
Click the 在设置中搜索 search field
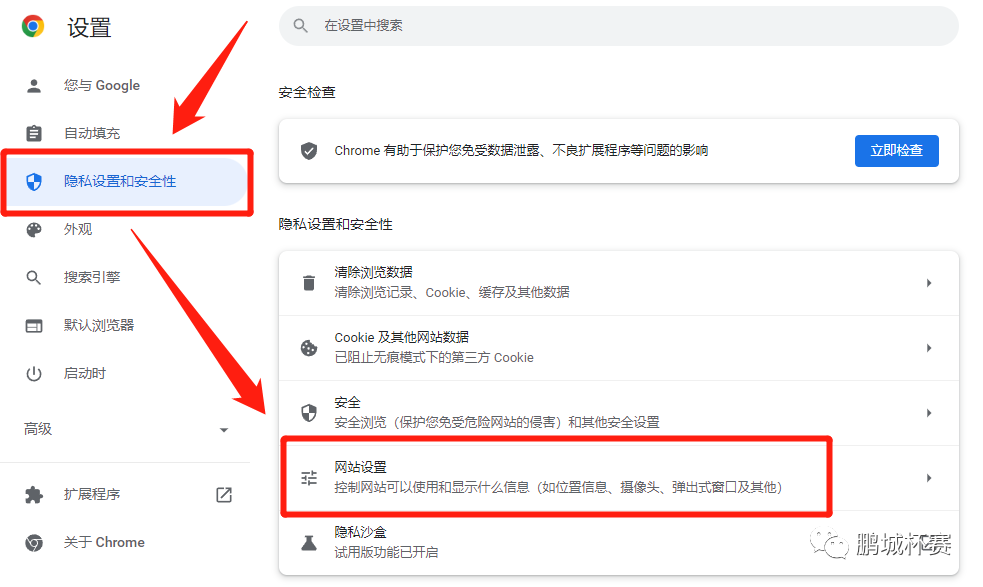[619, 26]
